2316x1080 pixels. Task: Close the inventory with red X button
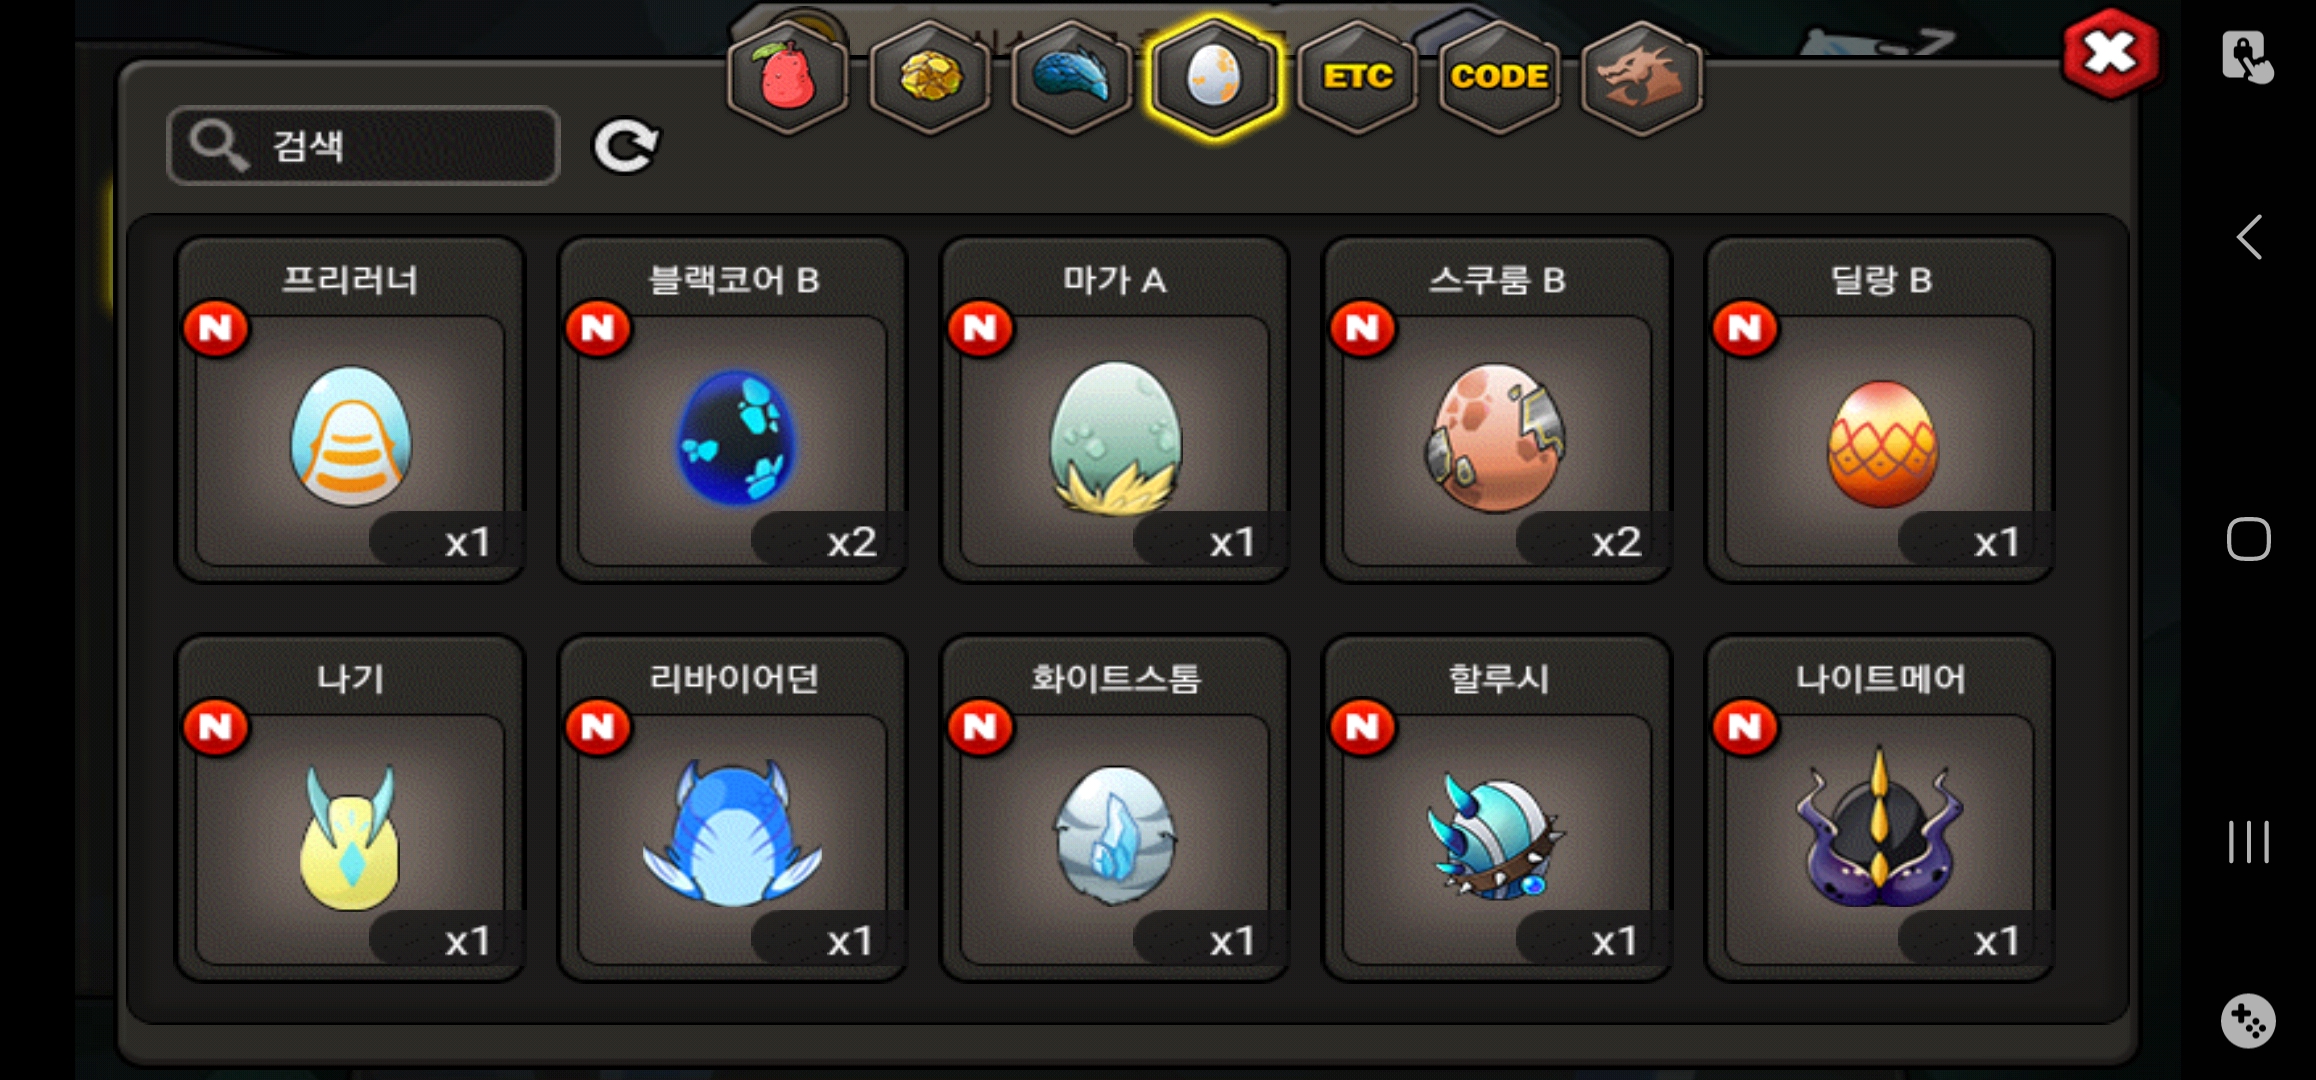coord(2110,54)
